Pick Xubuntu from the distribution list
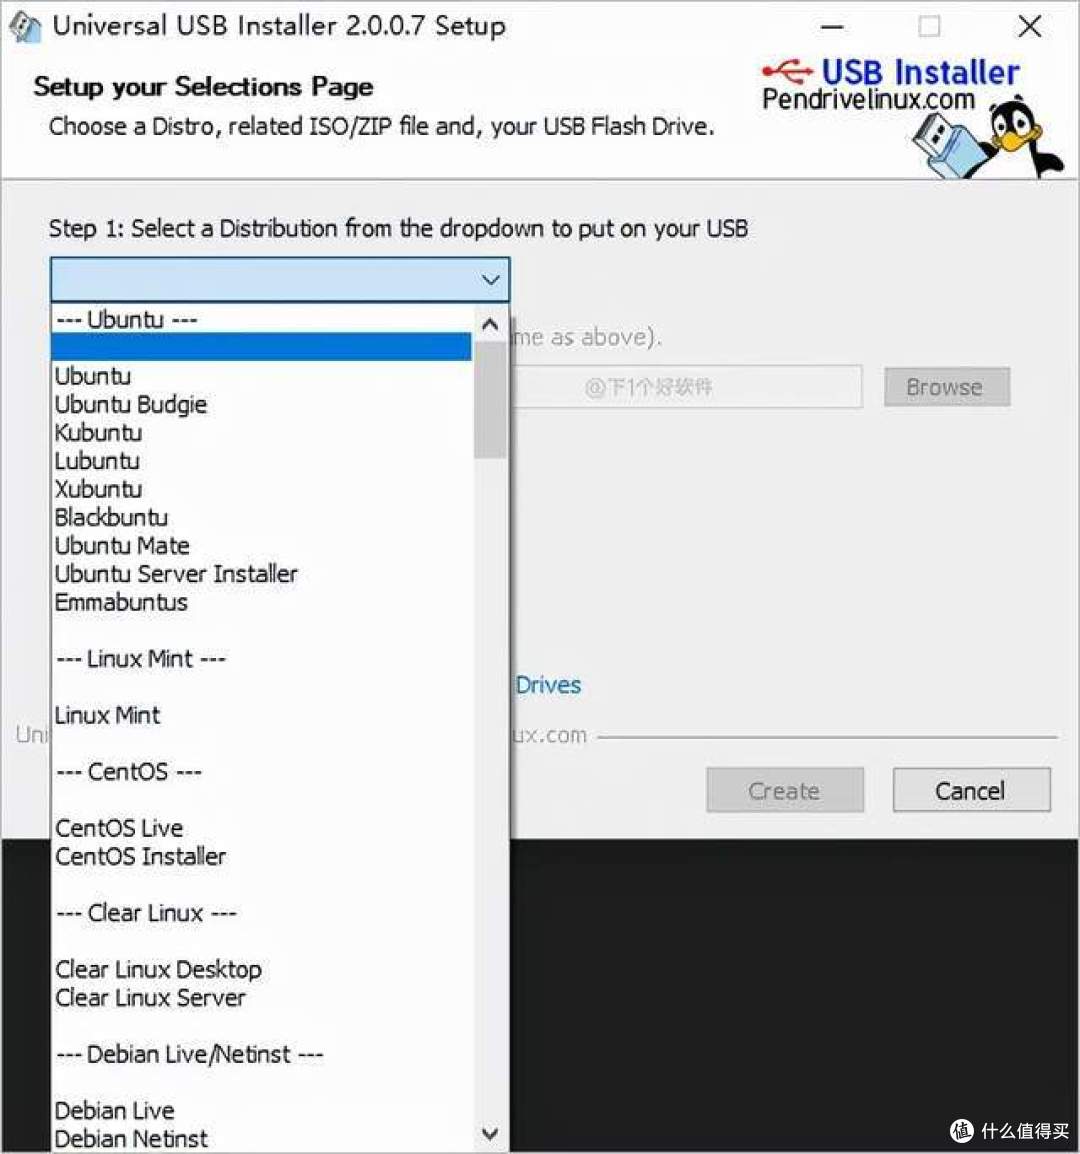The width and height of the screenshot is (1080, 1154). click(x=261, y=489)
